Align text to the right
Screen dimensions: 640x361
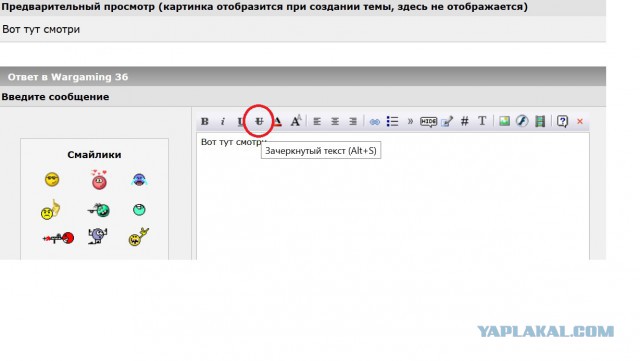point(353,121)
